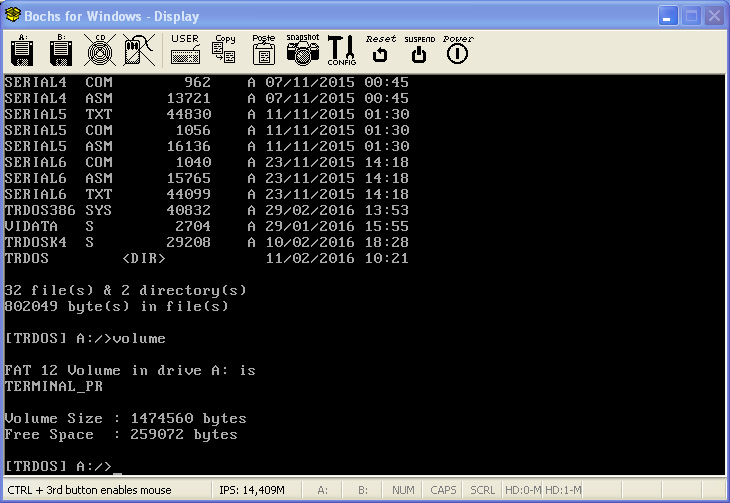The height and width of the screenshot is (503, 730).
Task: Click the Suspend button
Action: tap(419, 50)
